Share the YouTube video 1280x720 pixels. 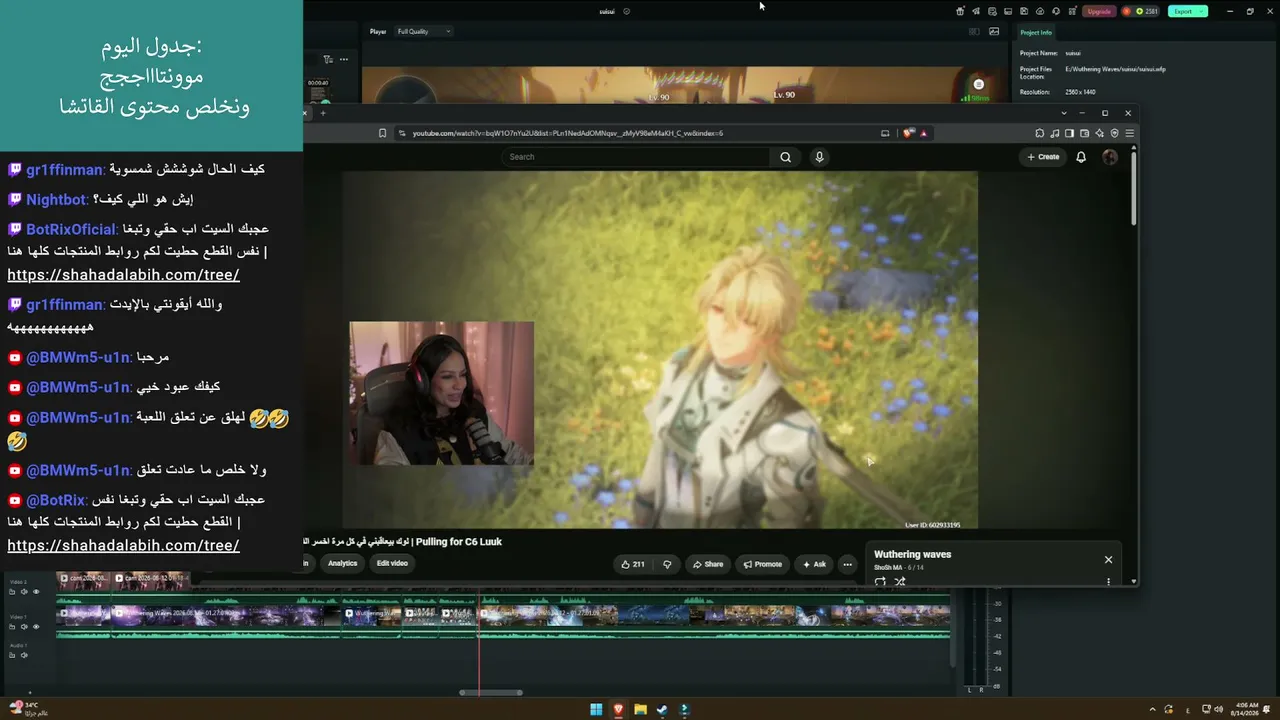pos(707,564)
